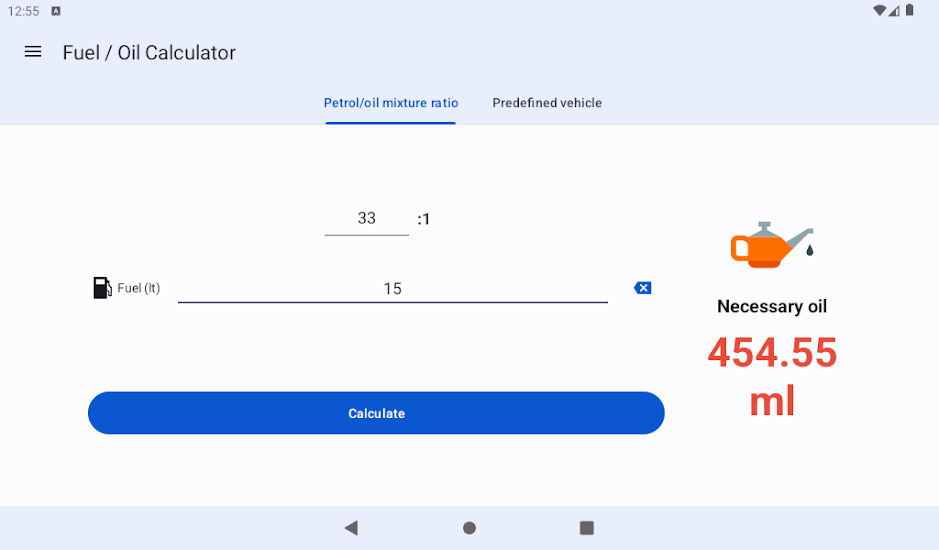
Task: Tap the Wi-Fi status icon
Action: coord(879,10)
